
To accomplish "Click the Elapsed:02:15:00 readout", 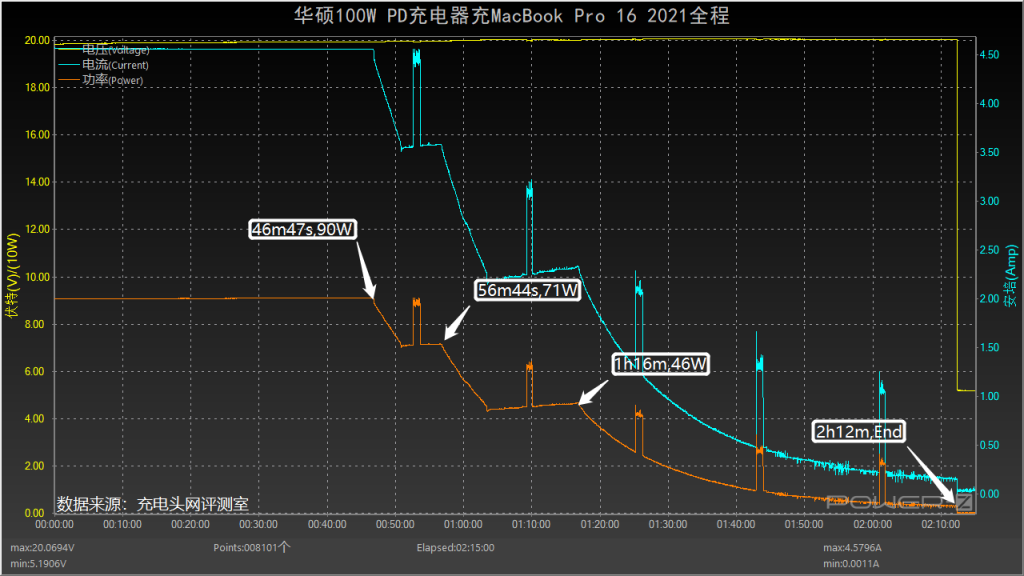I will tap(455, 548).
